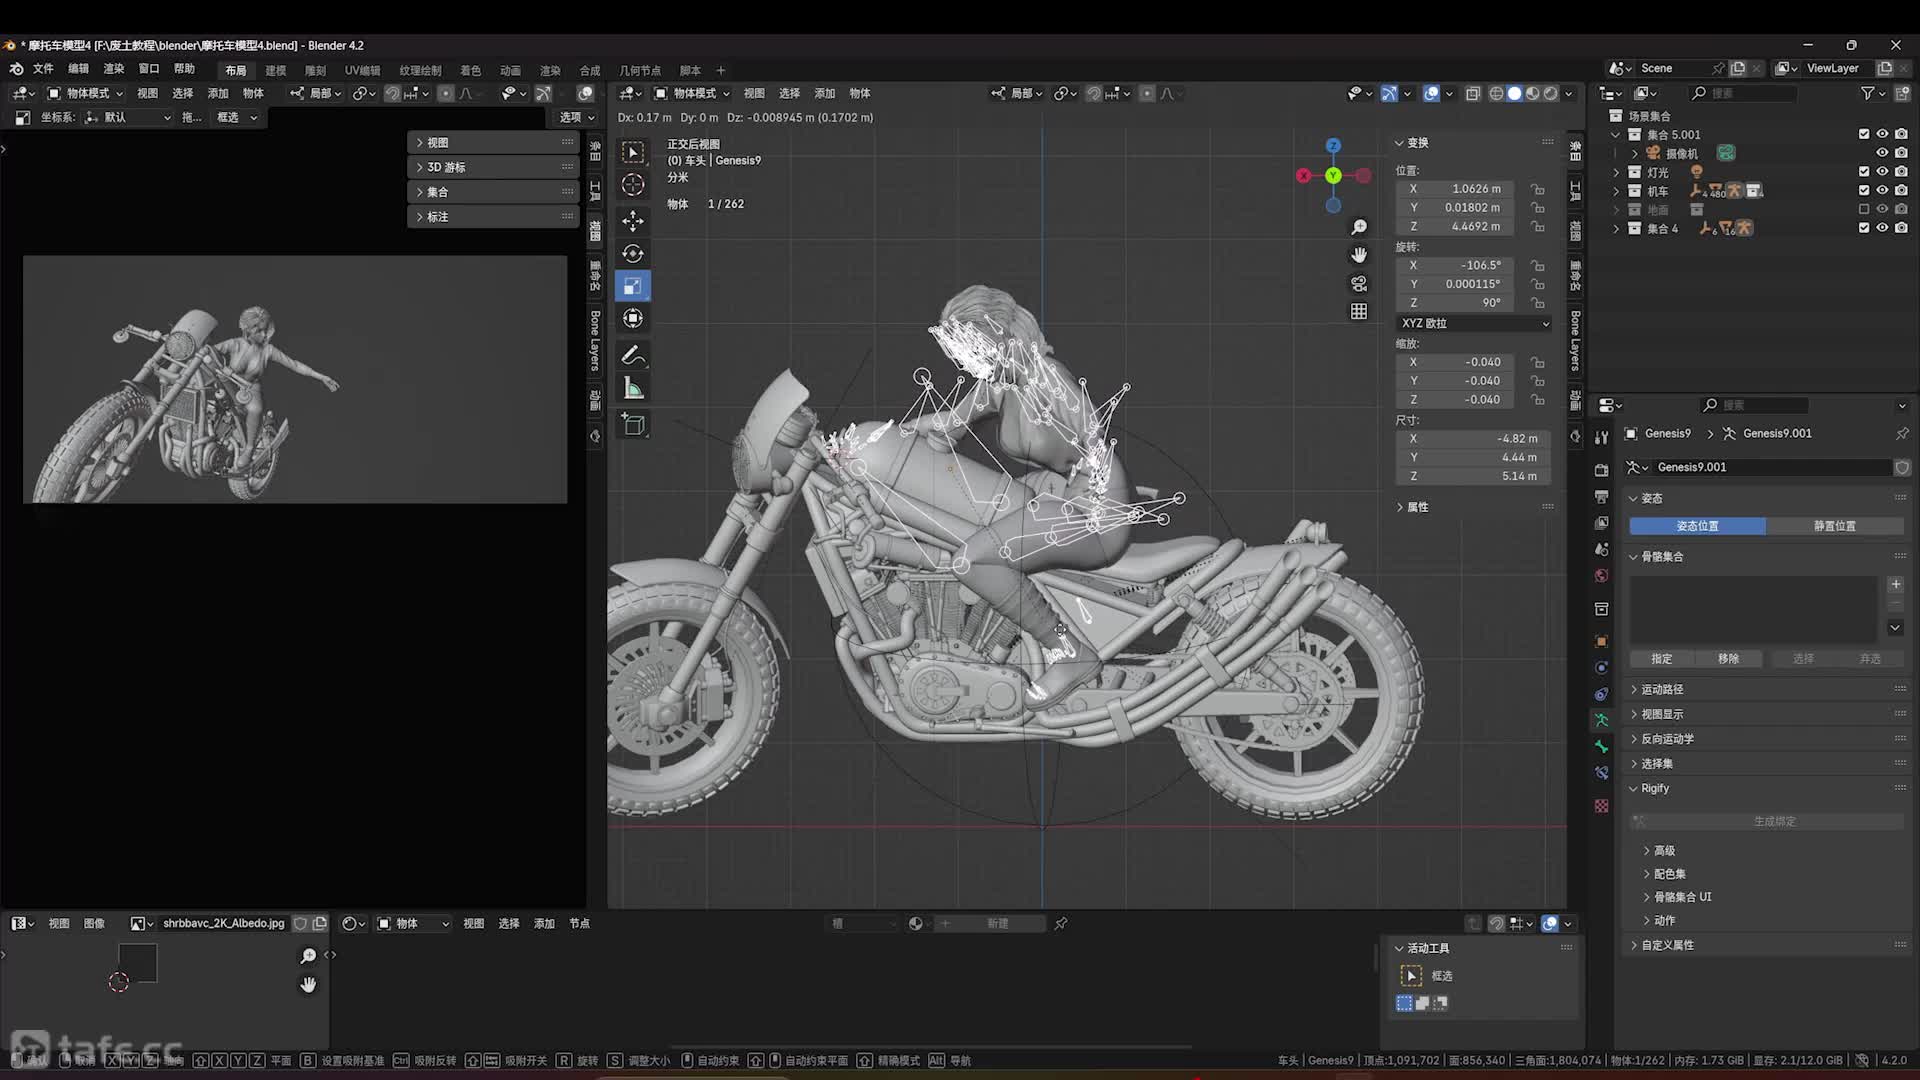This screenshot has width=1920, height=1080.
Task: Switch orthographic/perspective grid icon
Action: (x=1359, y=312)
